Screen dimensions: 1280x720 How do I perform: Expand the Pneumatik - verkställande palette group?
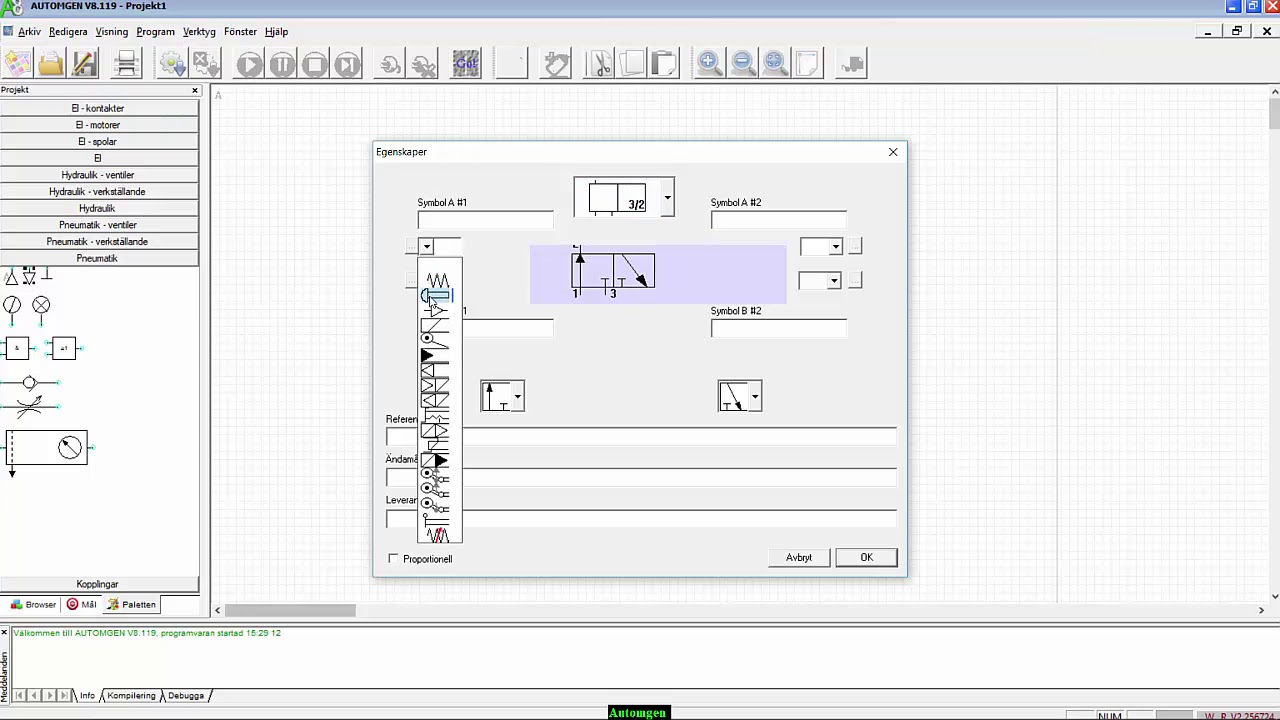(x=99, y=242)
